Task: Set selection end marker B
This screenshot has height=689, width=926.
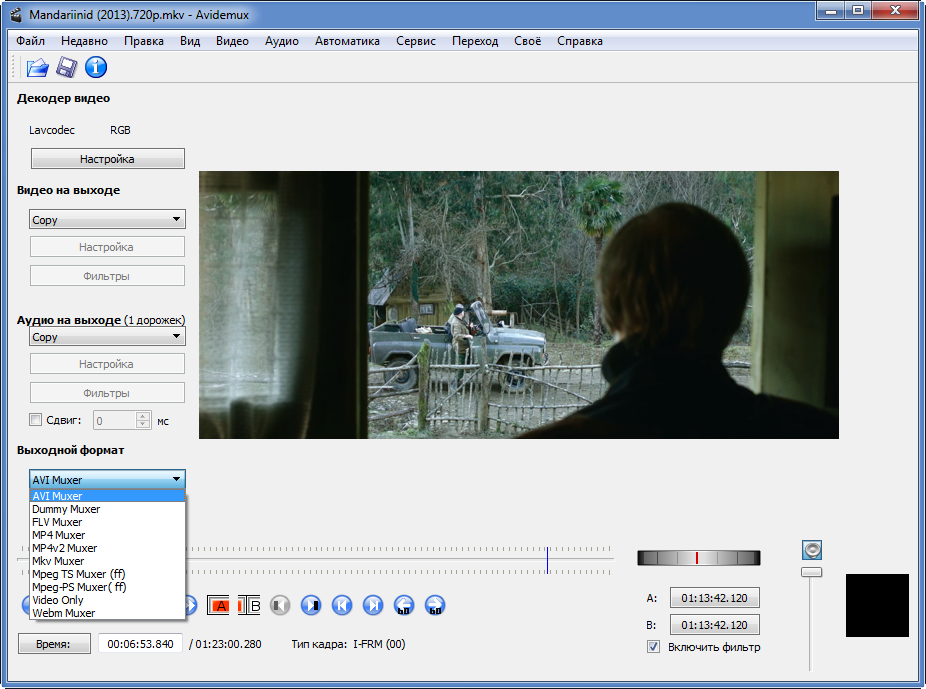Action: click(249, 605)
